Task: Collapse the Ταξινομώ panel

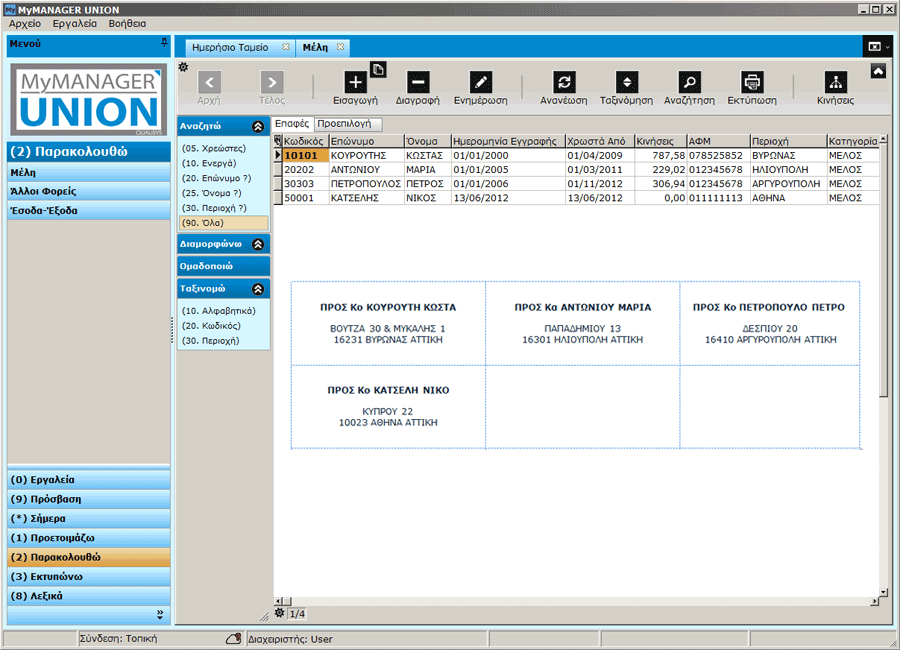Action: coord(258,289)
